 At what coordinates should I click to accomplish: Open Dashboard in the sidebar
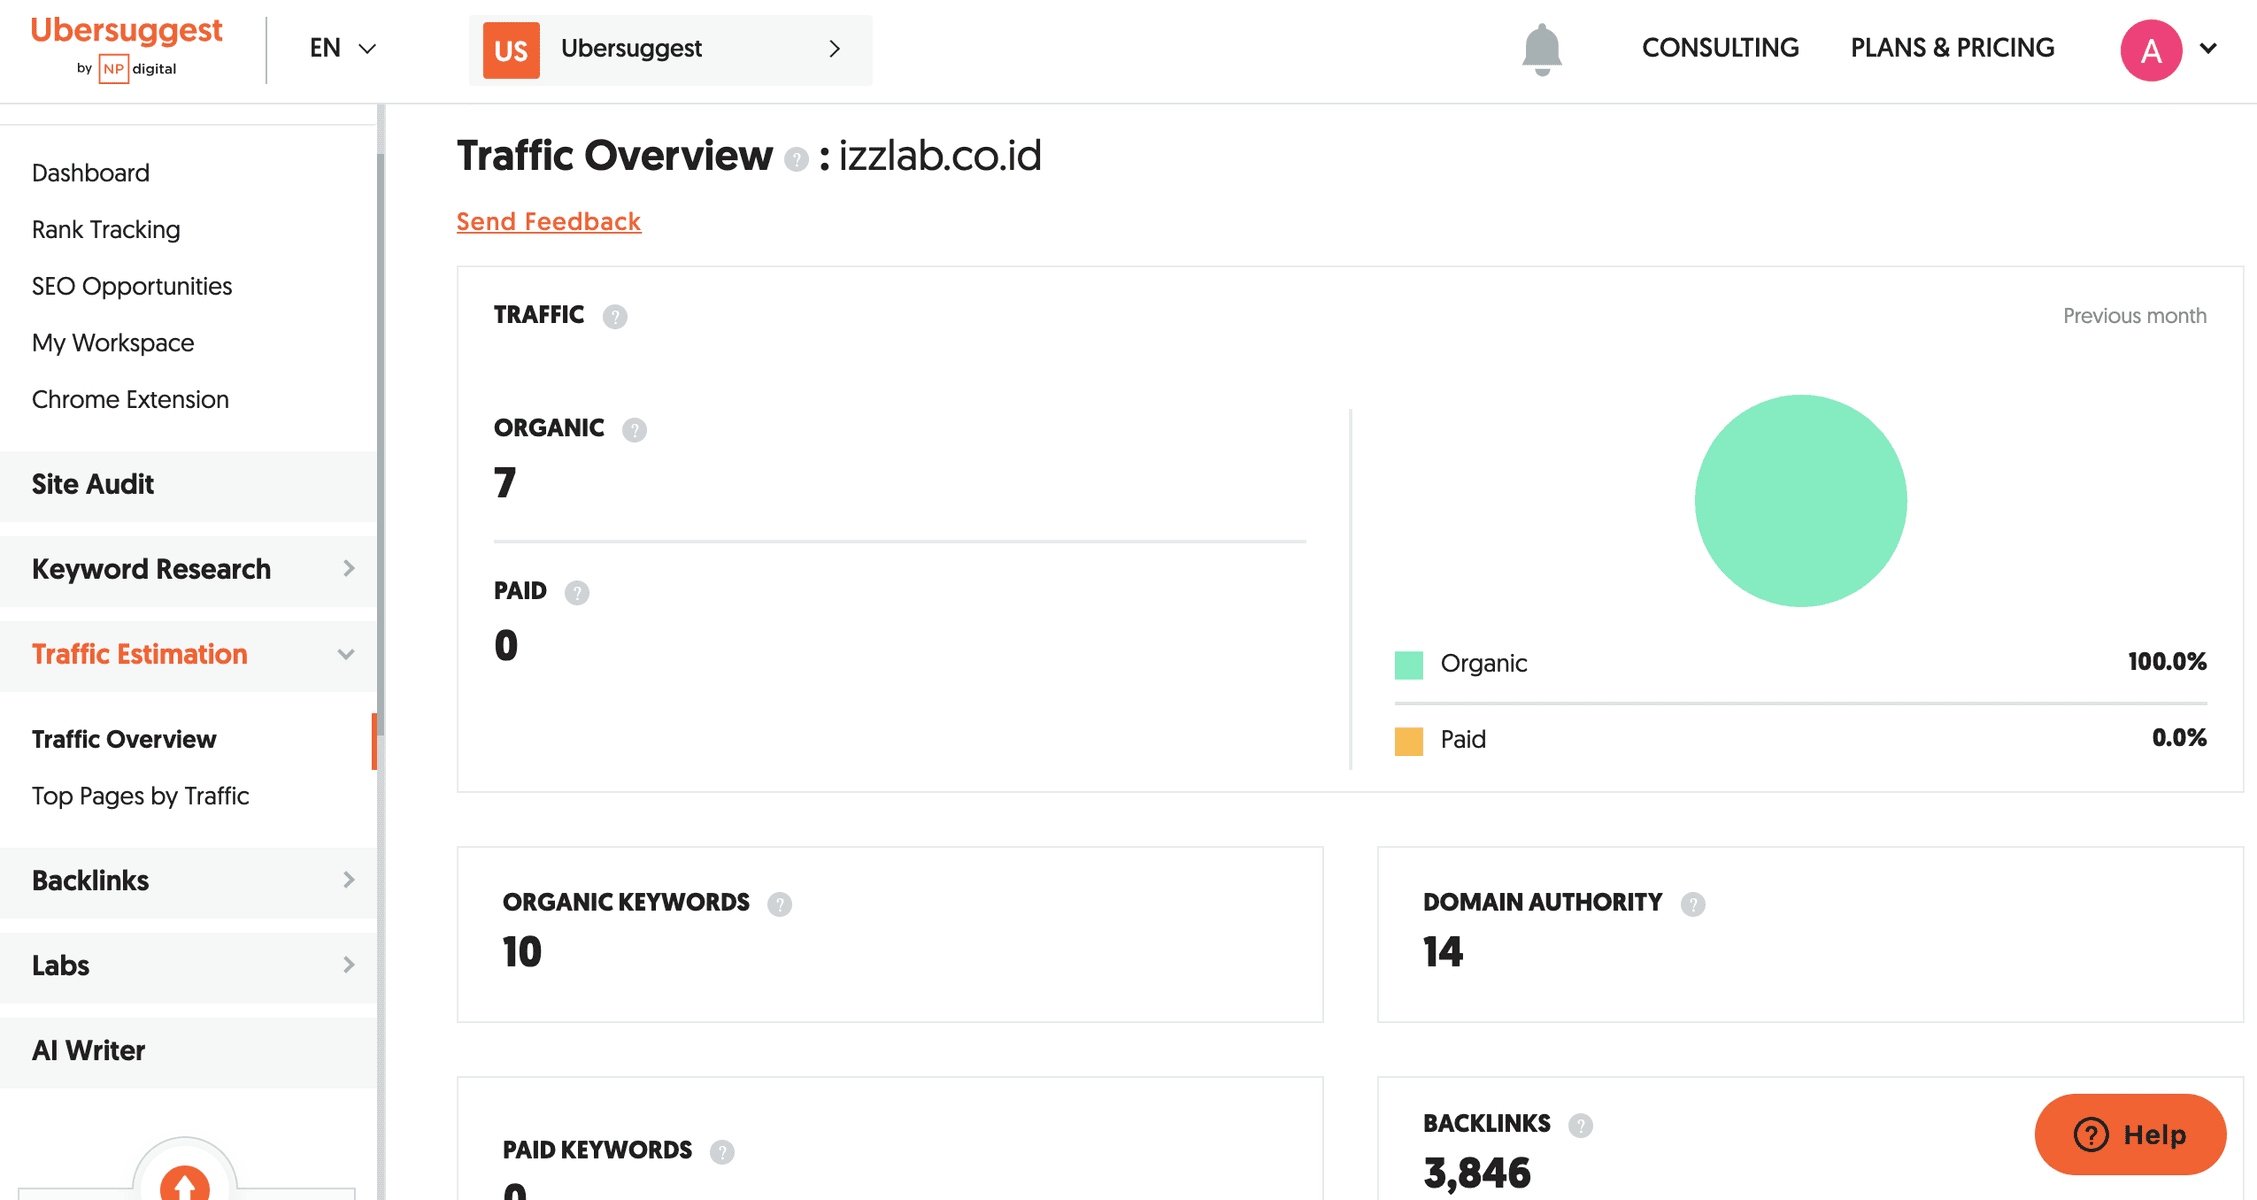[x=91, y=173]
